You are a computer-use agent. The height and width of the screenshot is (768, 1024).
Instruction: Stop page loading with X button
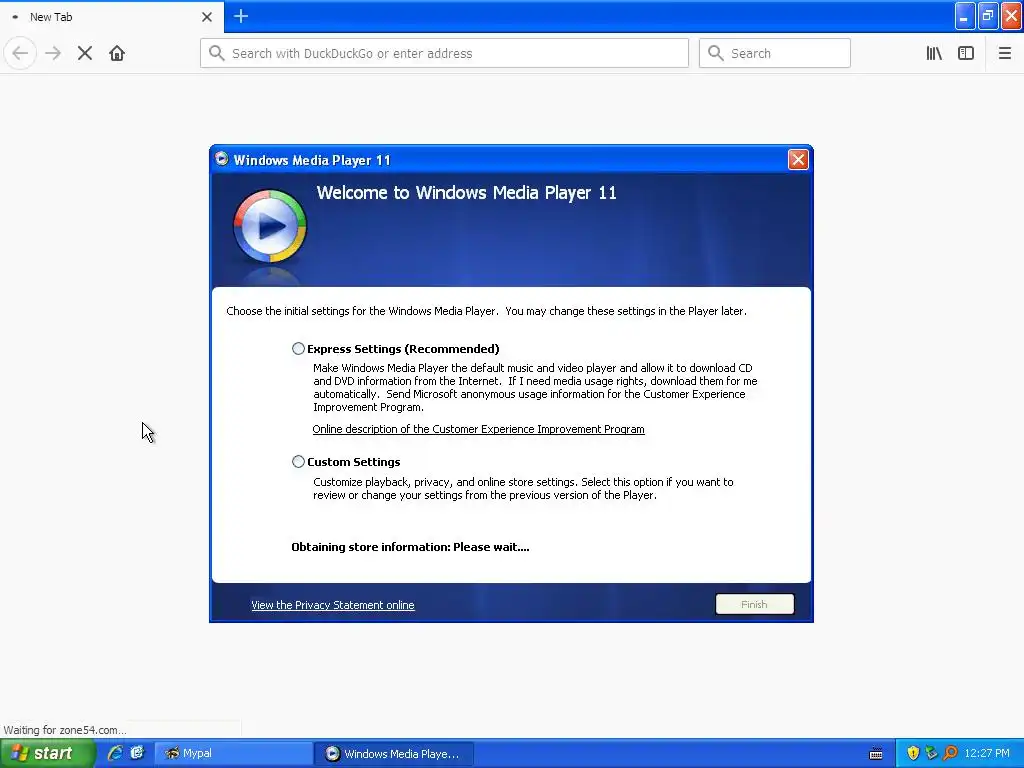pyautogui.click(x=85, y=53)
